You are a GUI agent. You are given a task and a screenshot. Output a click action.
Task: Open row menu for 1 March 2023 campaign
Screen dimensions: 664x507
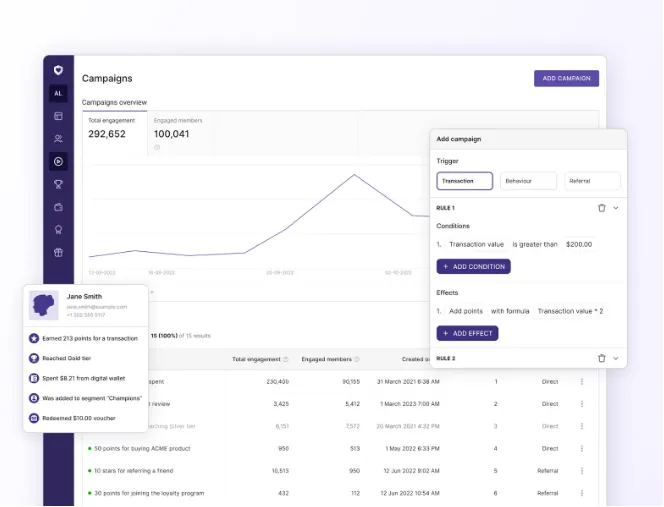(x=582, y=404)
